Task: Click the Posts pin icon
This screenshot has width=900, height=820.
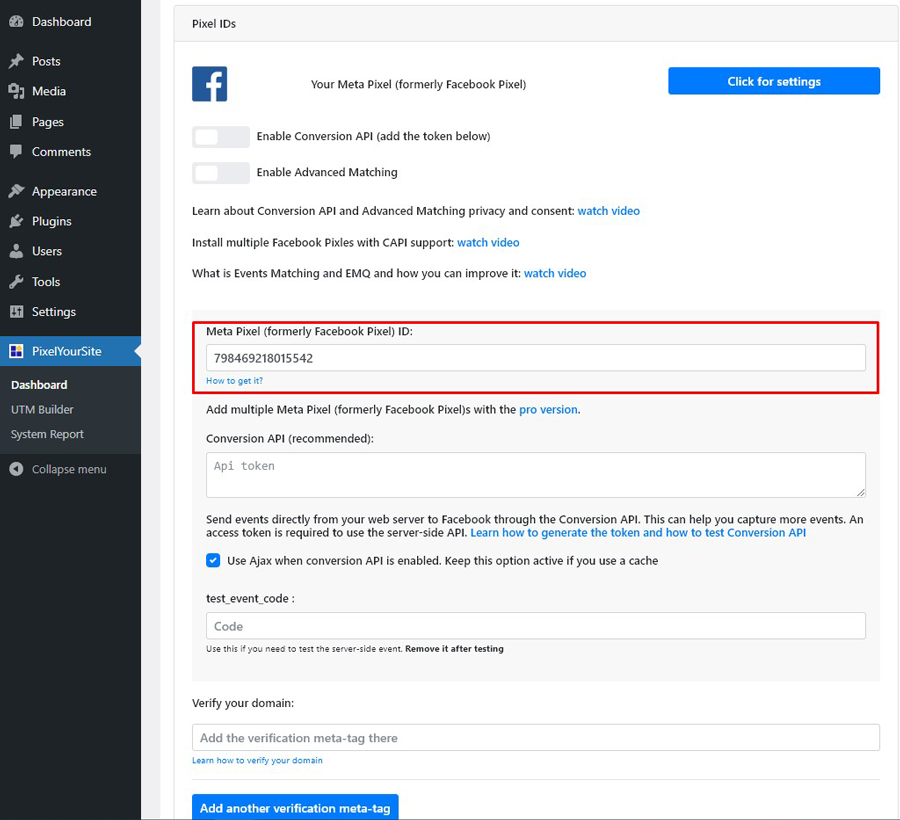Action: 16,61
